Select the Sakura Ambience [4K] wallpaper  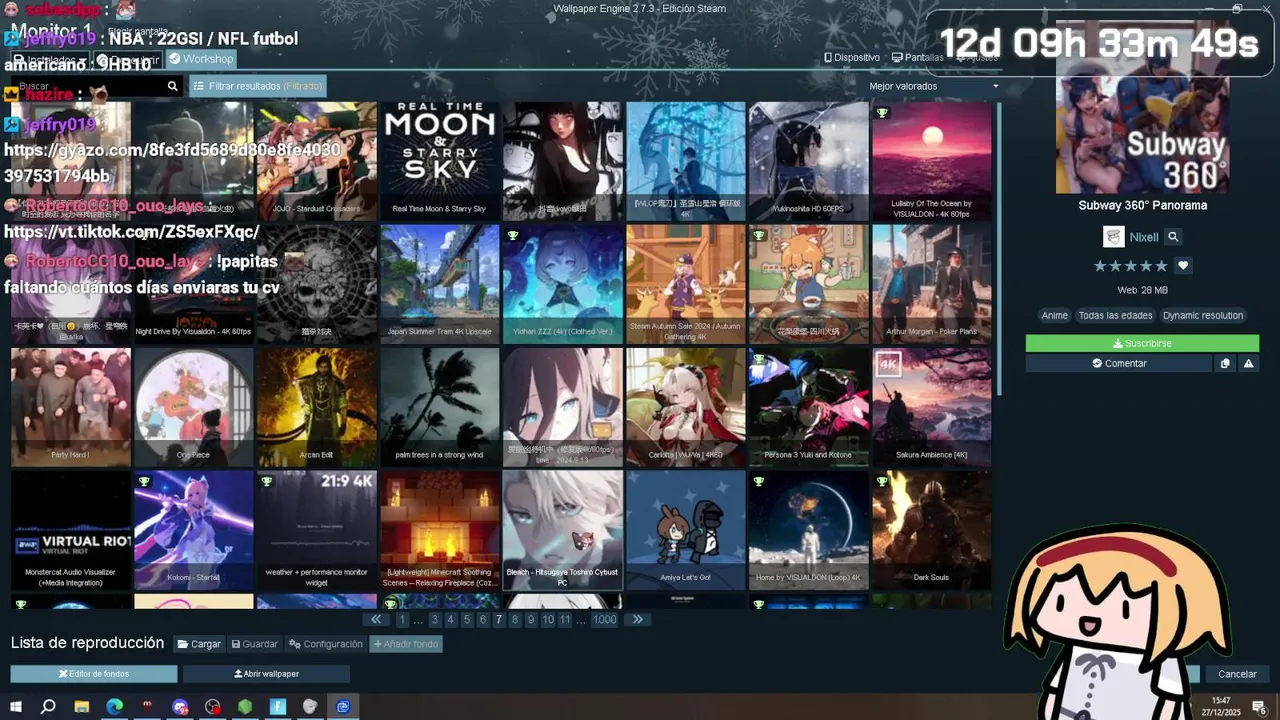click(x=931, y=407)
